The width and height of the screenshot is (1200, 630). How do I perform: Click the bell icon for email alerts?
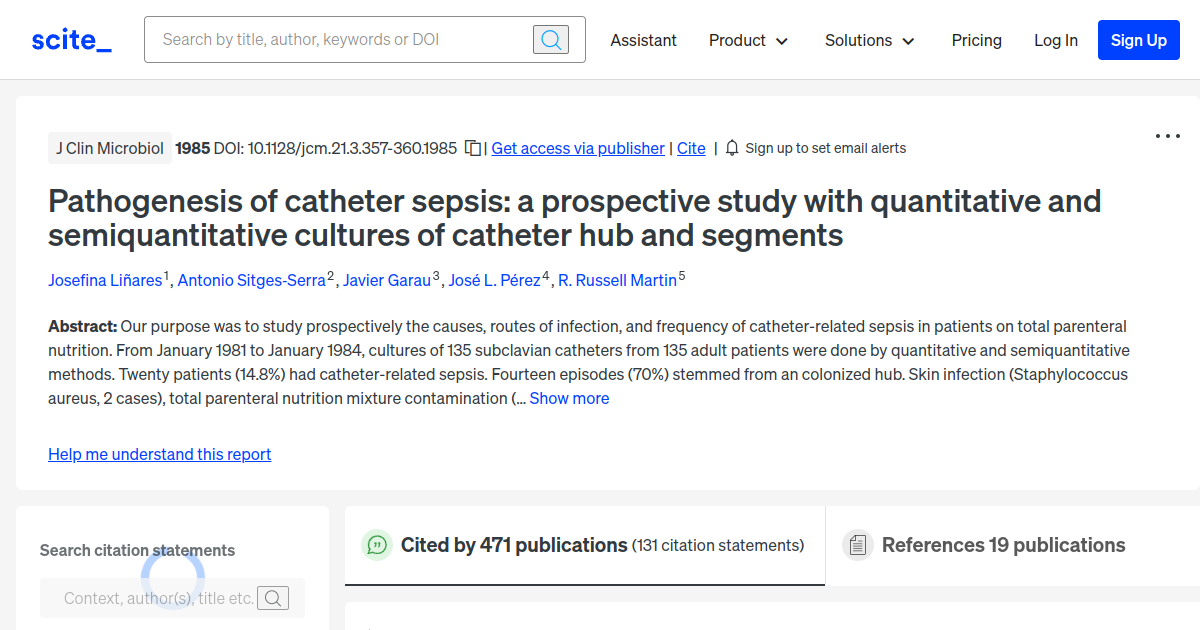(731, 147)
